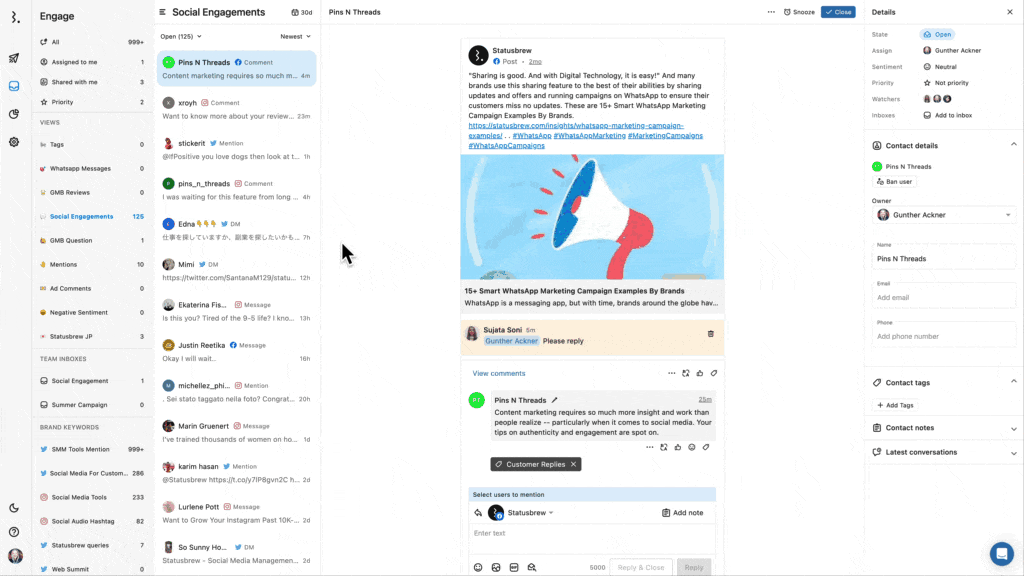
Task: Toggle dark mode moon icon
Action: click(14, 508)
